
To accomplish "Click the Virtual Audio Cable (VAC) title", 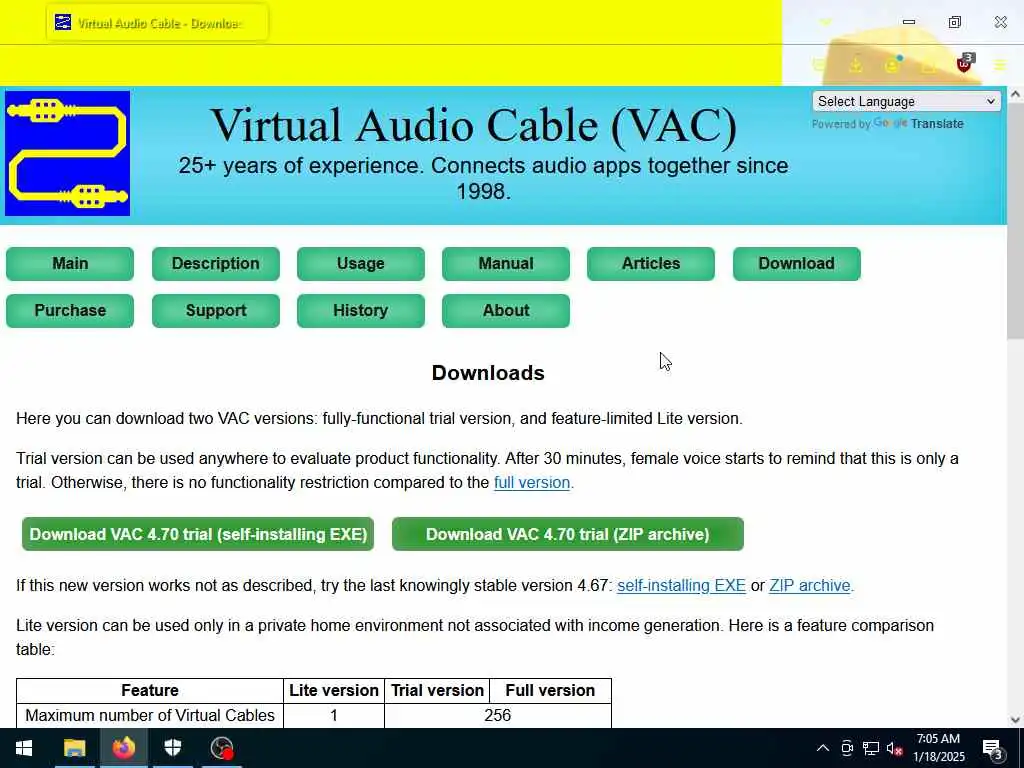I will tap(473, 125).
